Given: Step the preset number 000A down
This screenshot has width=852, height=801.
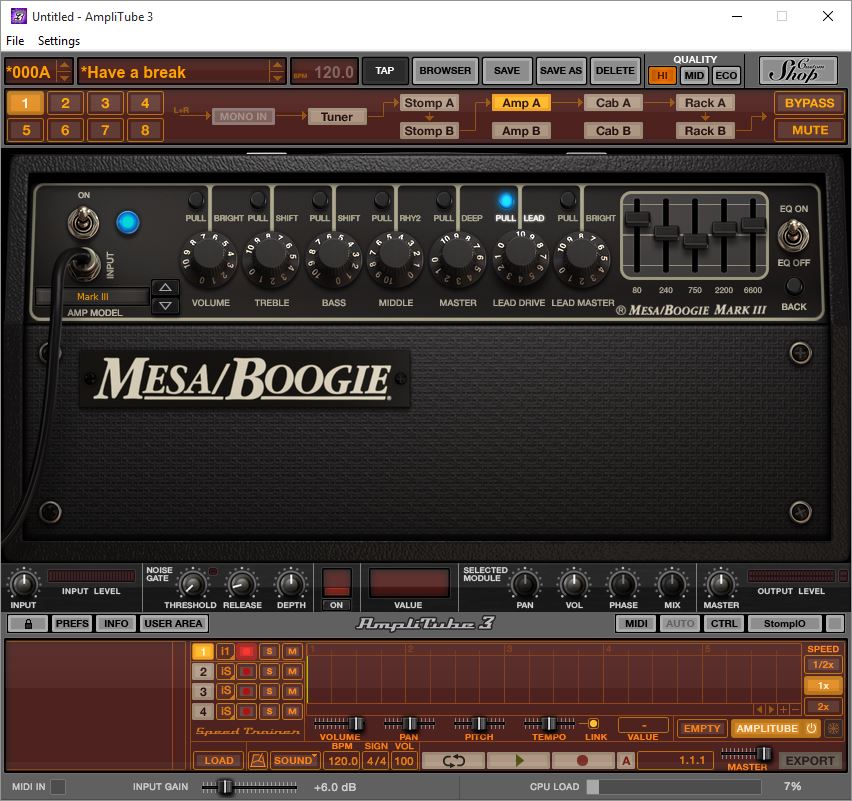Looking at the screenshot, I should click(65, 78).
